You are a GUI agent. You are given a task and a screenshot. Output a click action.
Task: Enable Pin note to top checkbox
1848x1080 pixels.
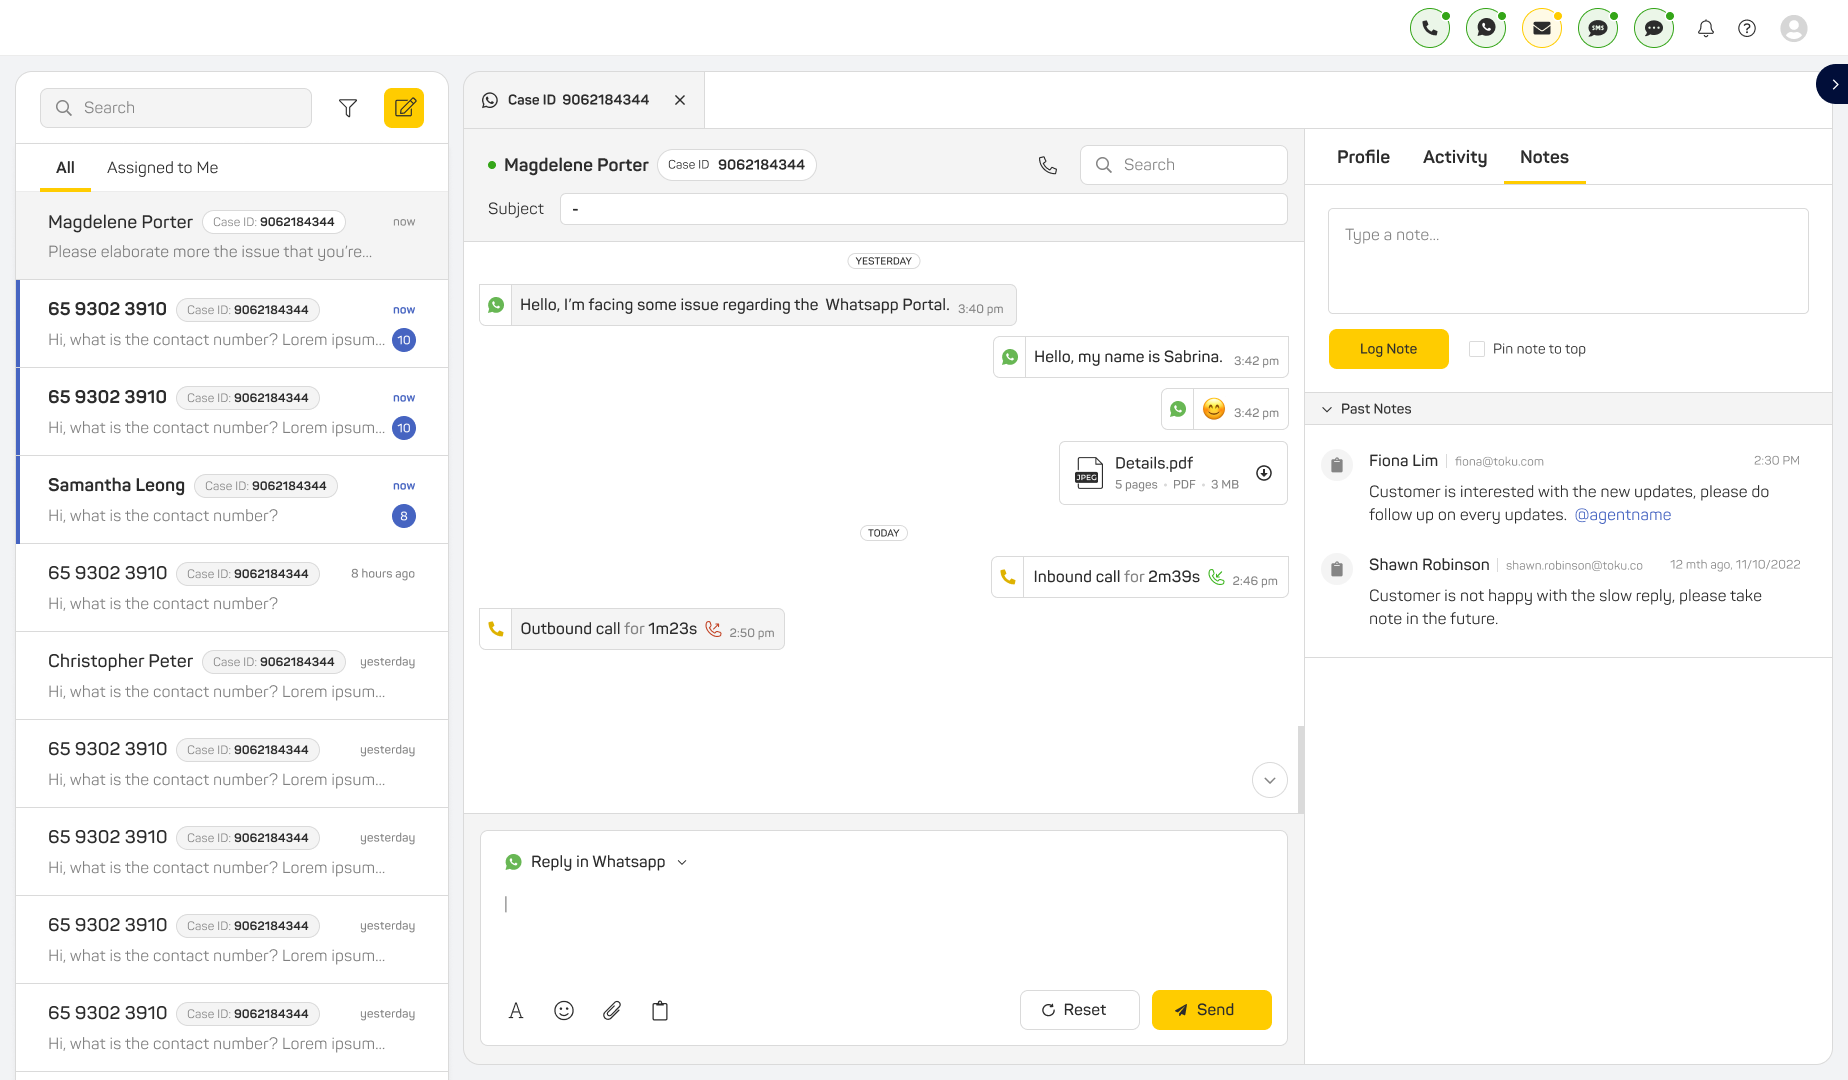(1477, 349)
